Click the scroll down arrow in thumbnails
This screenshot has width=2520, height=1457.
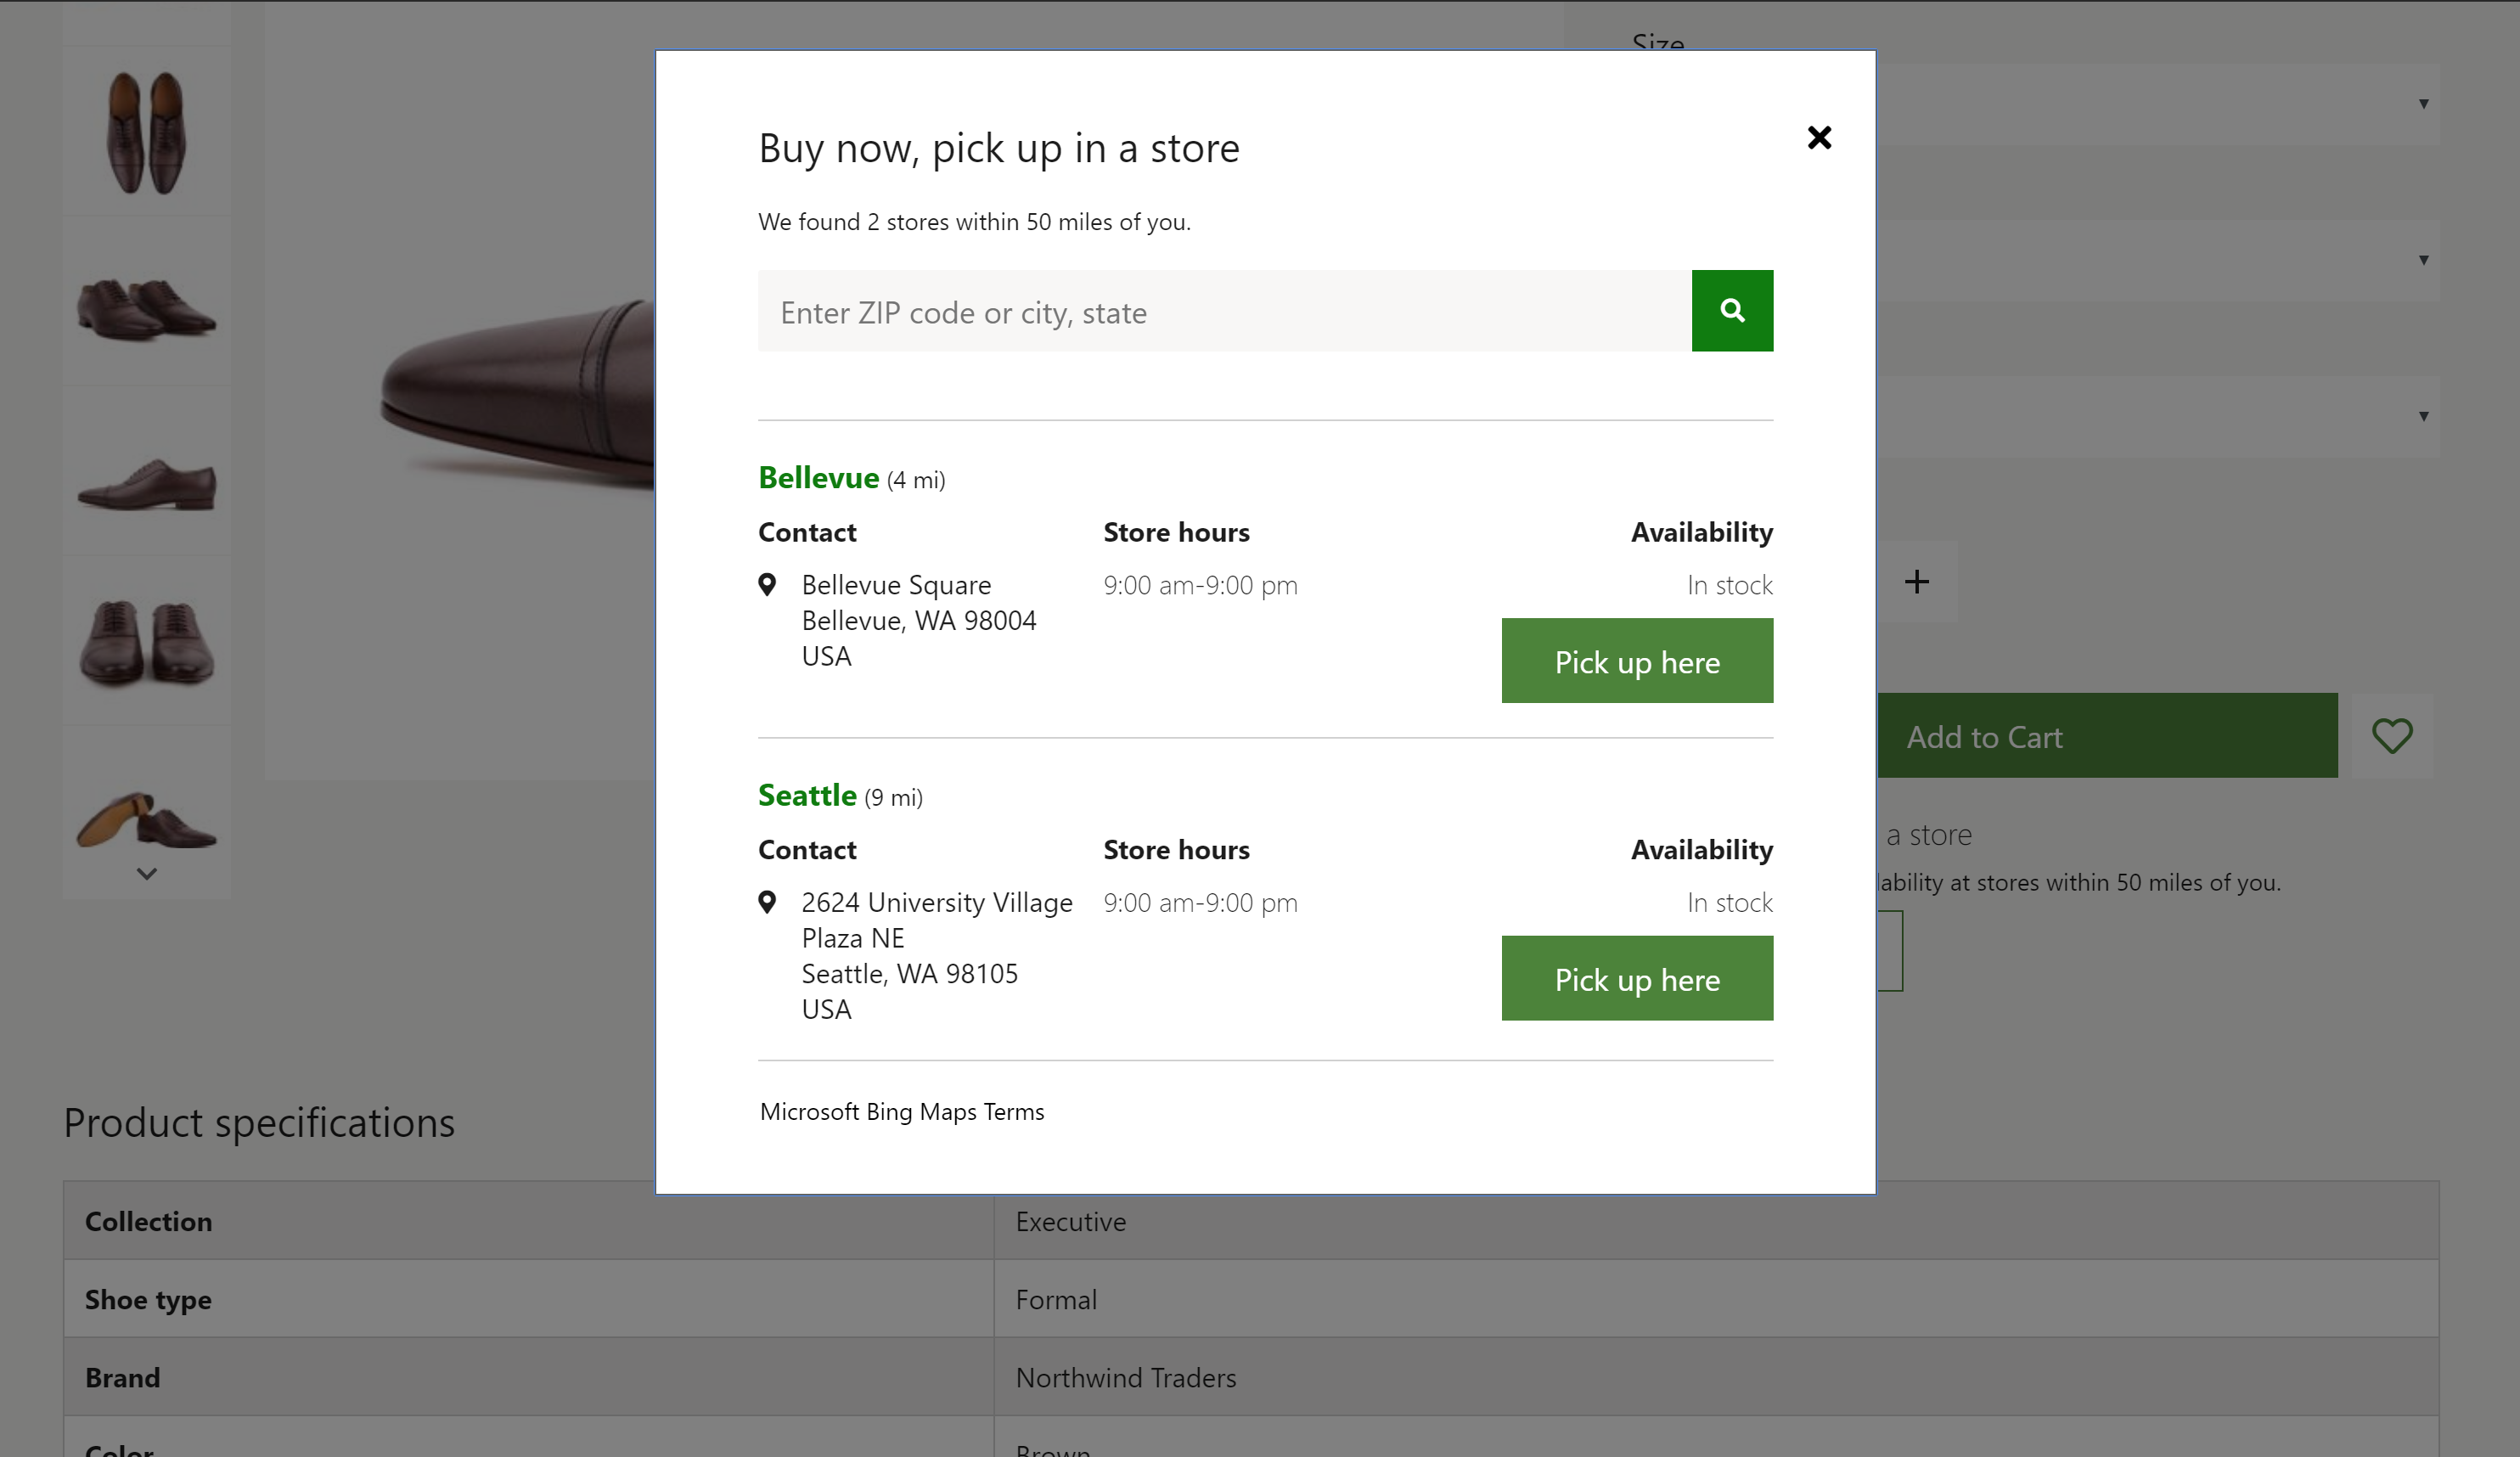click(x=146, y=873)
